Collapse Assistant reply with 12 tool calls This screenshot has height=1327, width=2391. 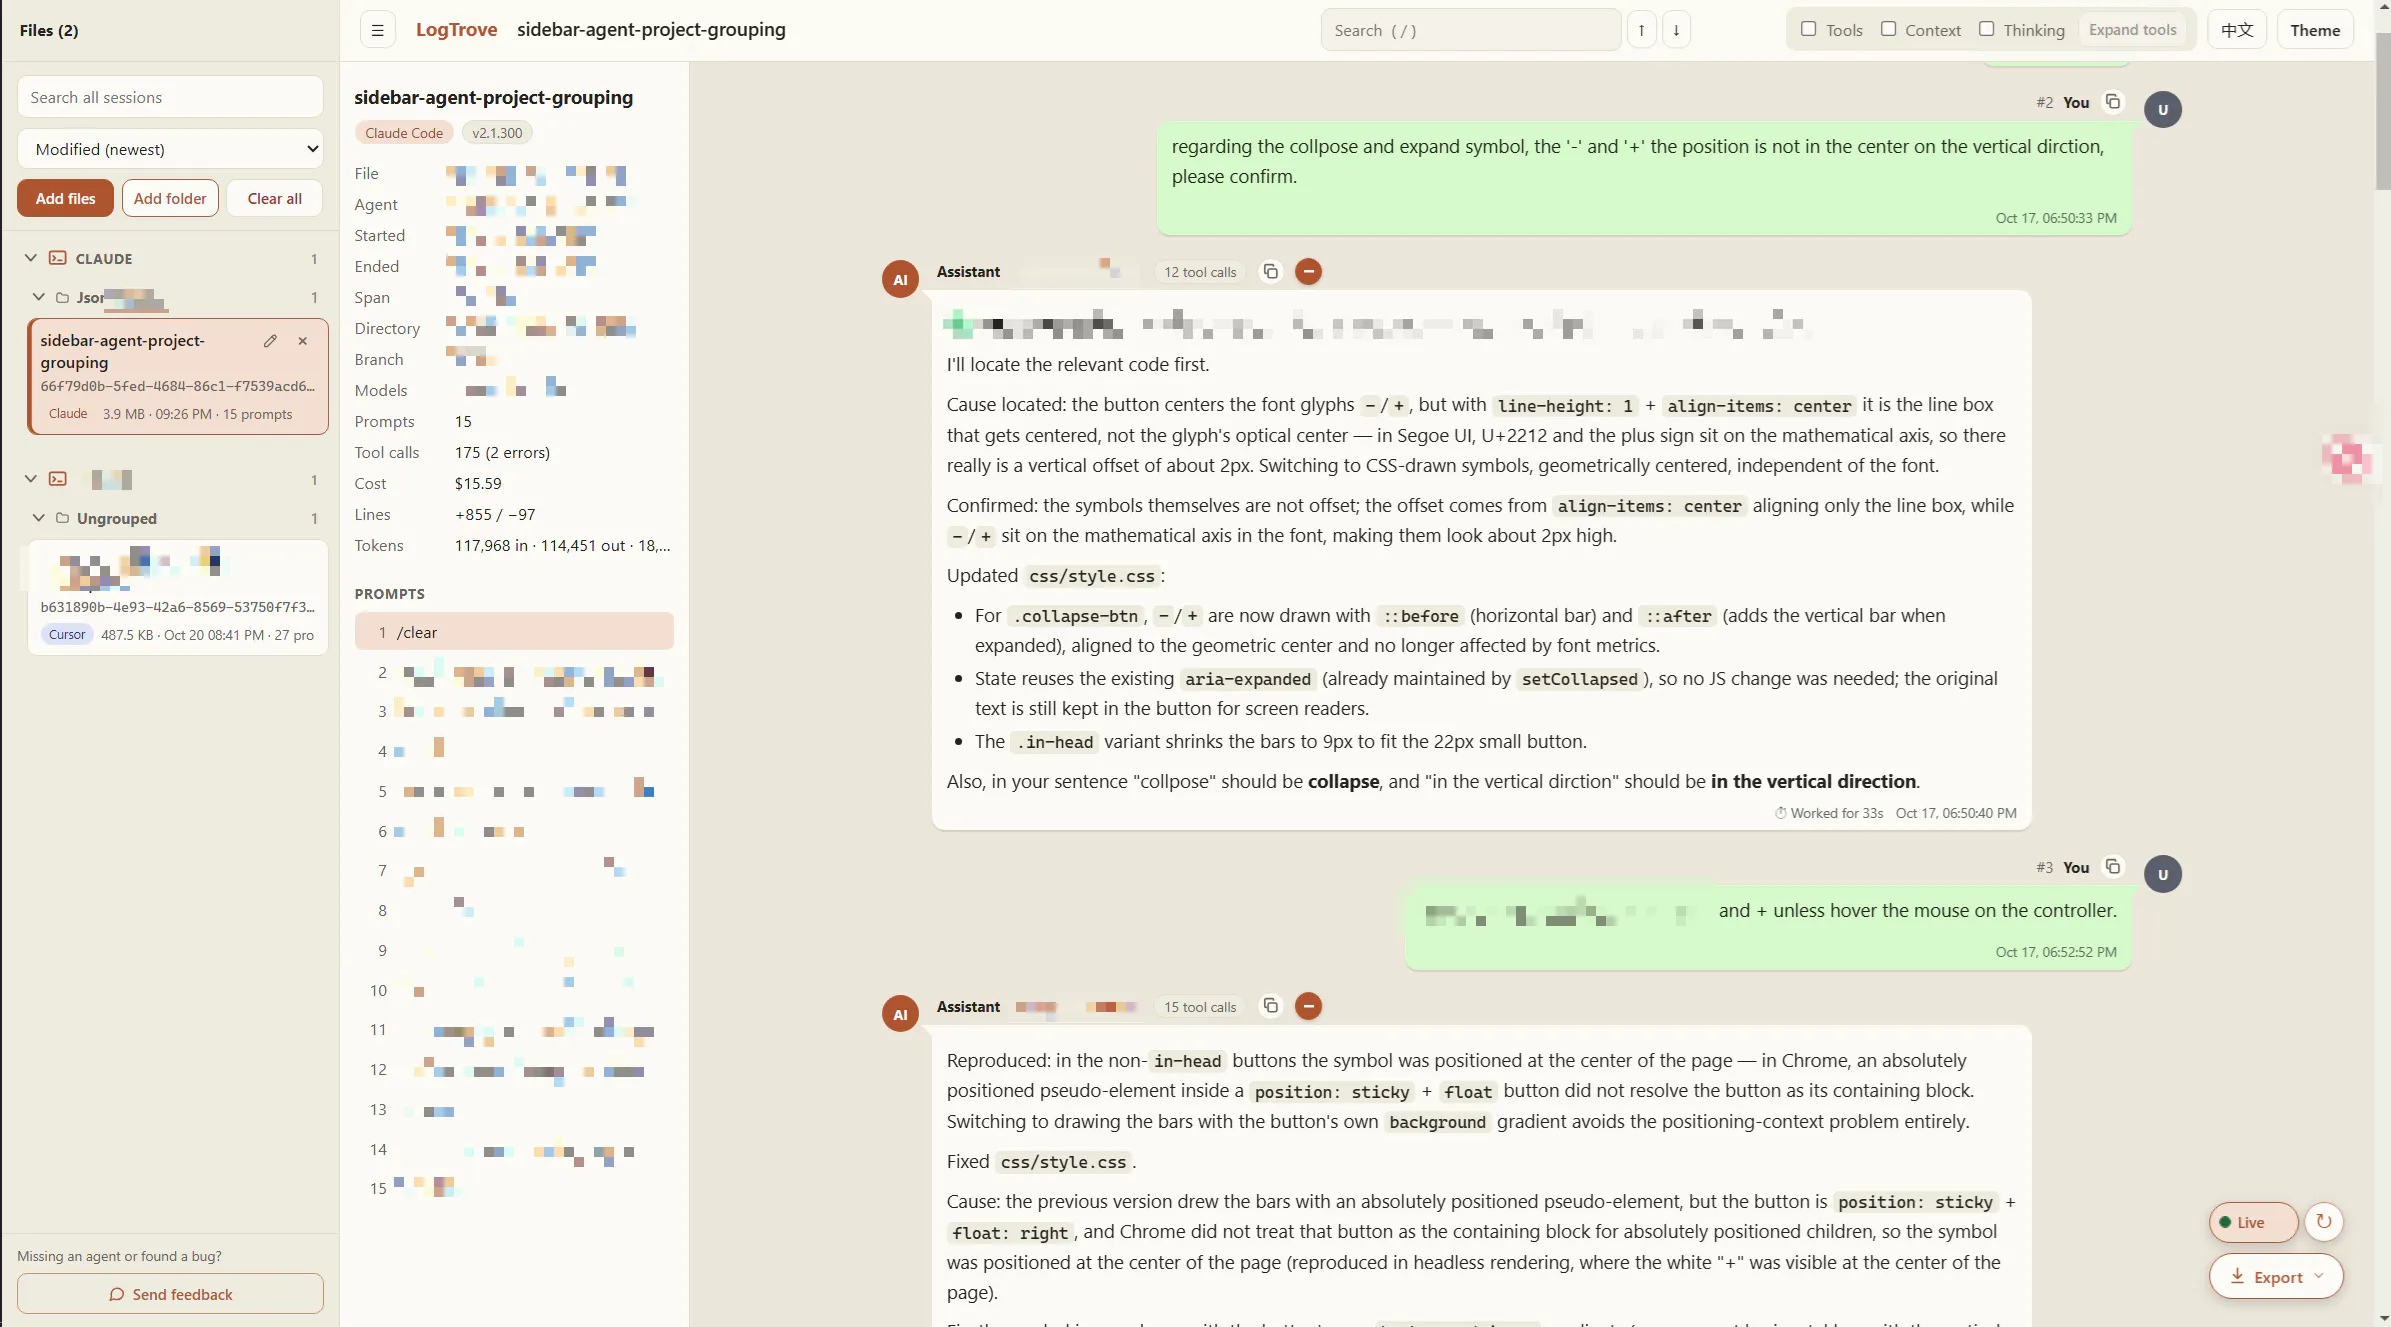1308,272
